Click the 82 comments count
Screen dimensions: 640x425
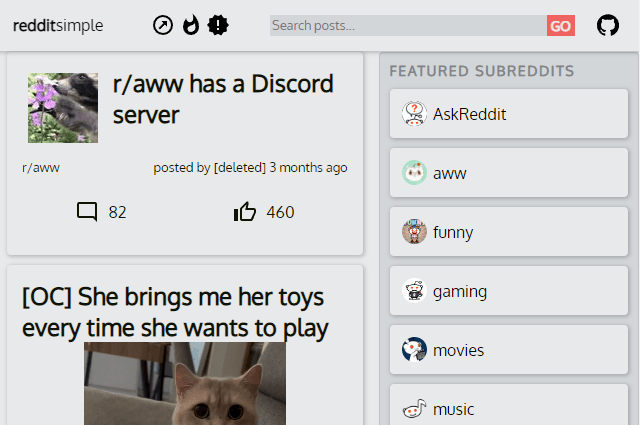click(118, 212)
